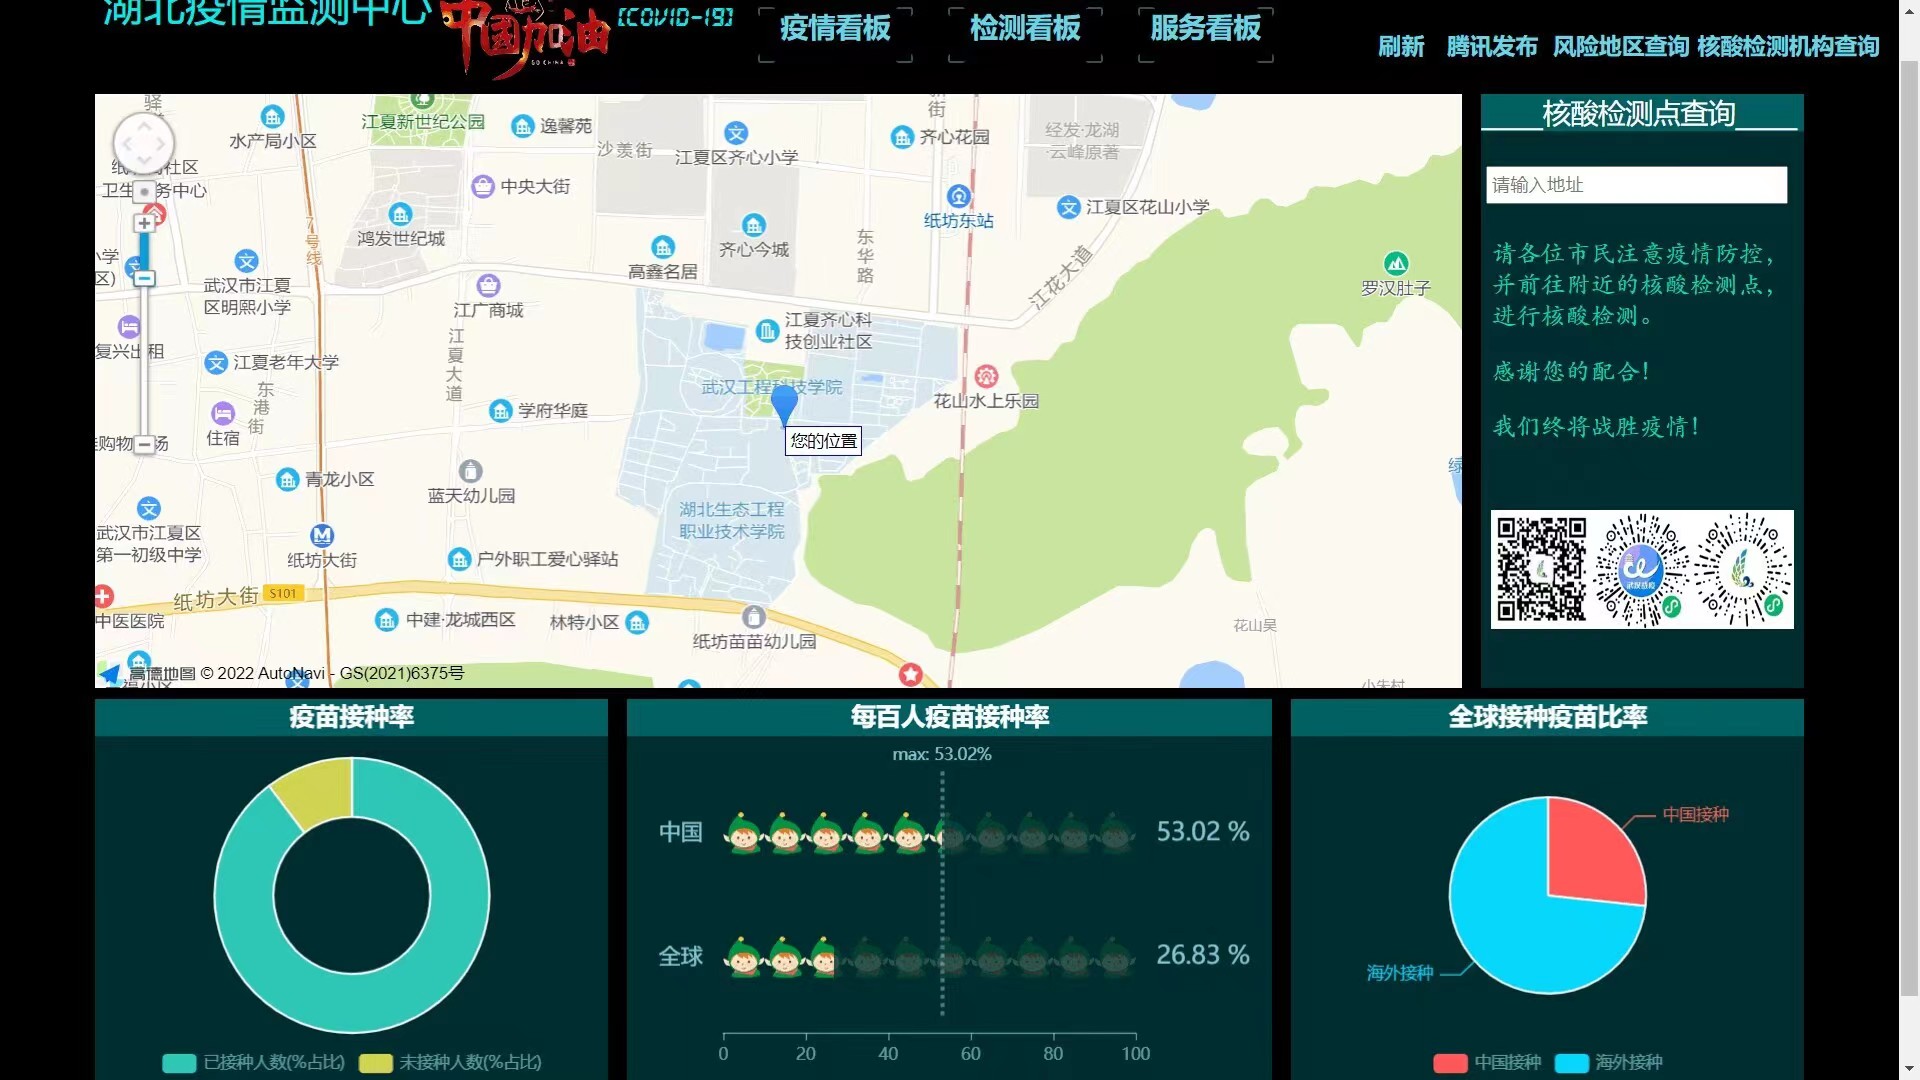Click the 纸坊大街 metro station icon
Image resolution: width=1920 pixels, height=1080 pixels.
[322, 535]
